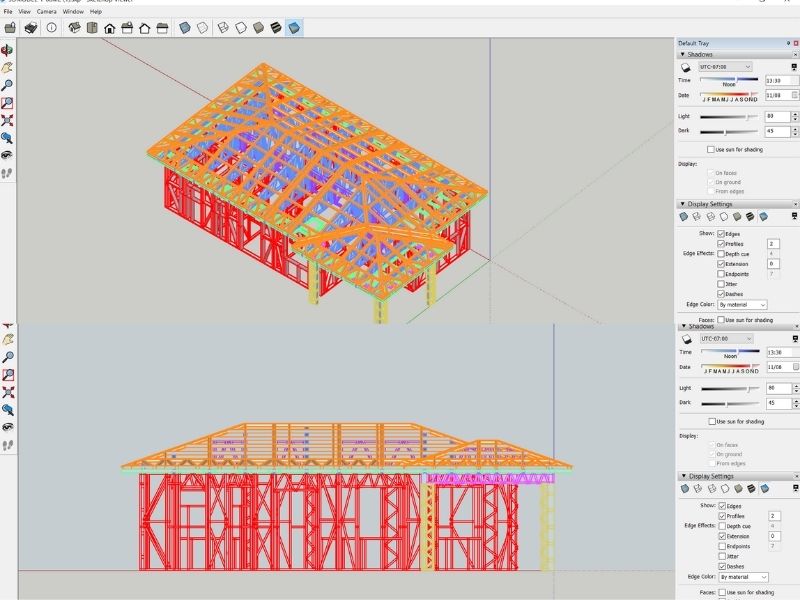This screenshot has height=600, width=800.
Task: Select the Orbit tool in upper toolbar
Action: pyautogui.click(x=7, y=50)
